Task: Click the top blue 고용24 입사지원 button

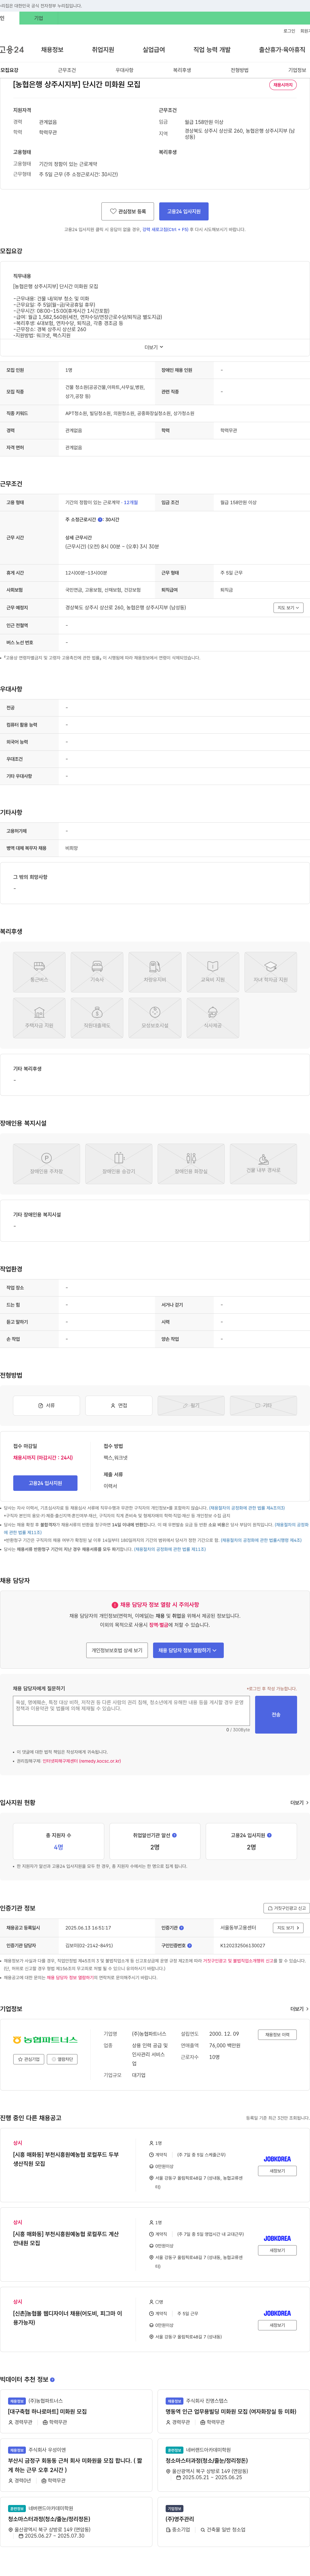Action: 184,211
